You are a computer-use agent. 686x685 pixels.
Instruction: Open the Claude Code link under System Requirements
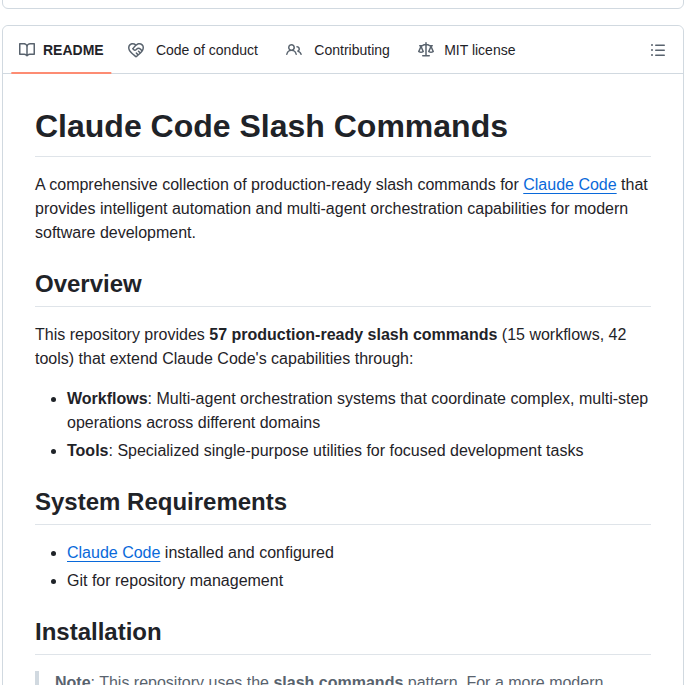pos(113,552)
